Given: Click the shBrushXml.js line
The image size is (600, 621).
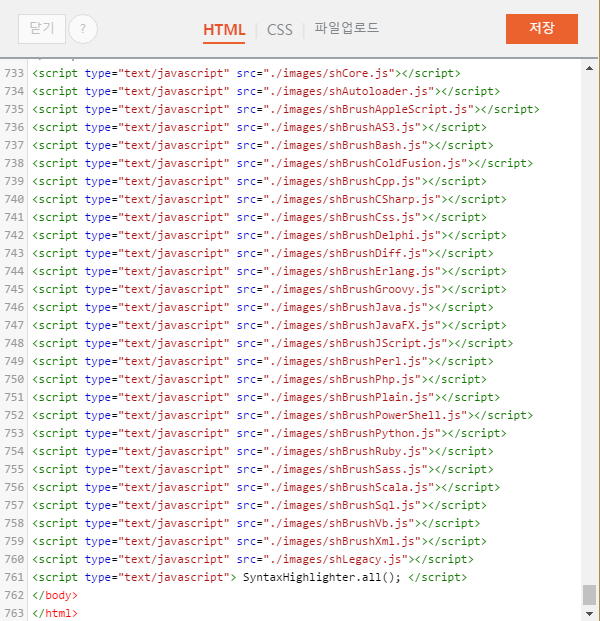Looking at the screenshot, I should 259,542.
